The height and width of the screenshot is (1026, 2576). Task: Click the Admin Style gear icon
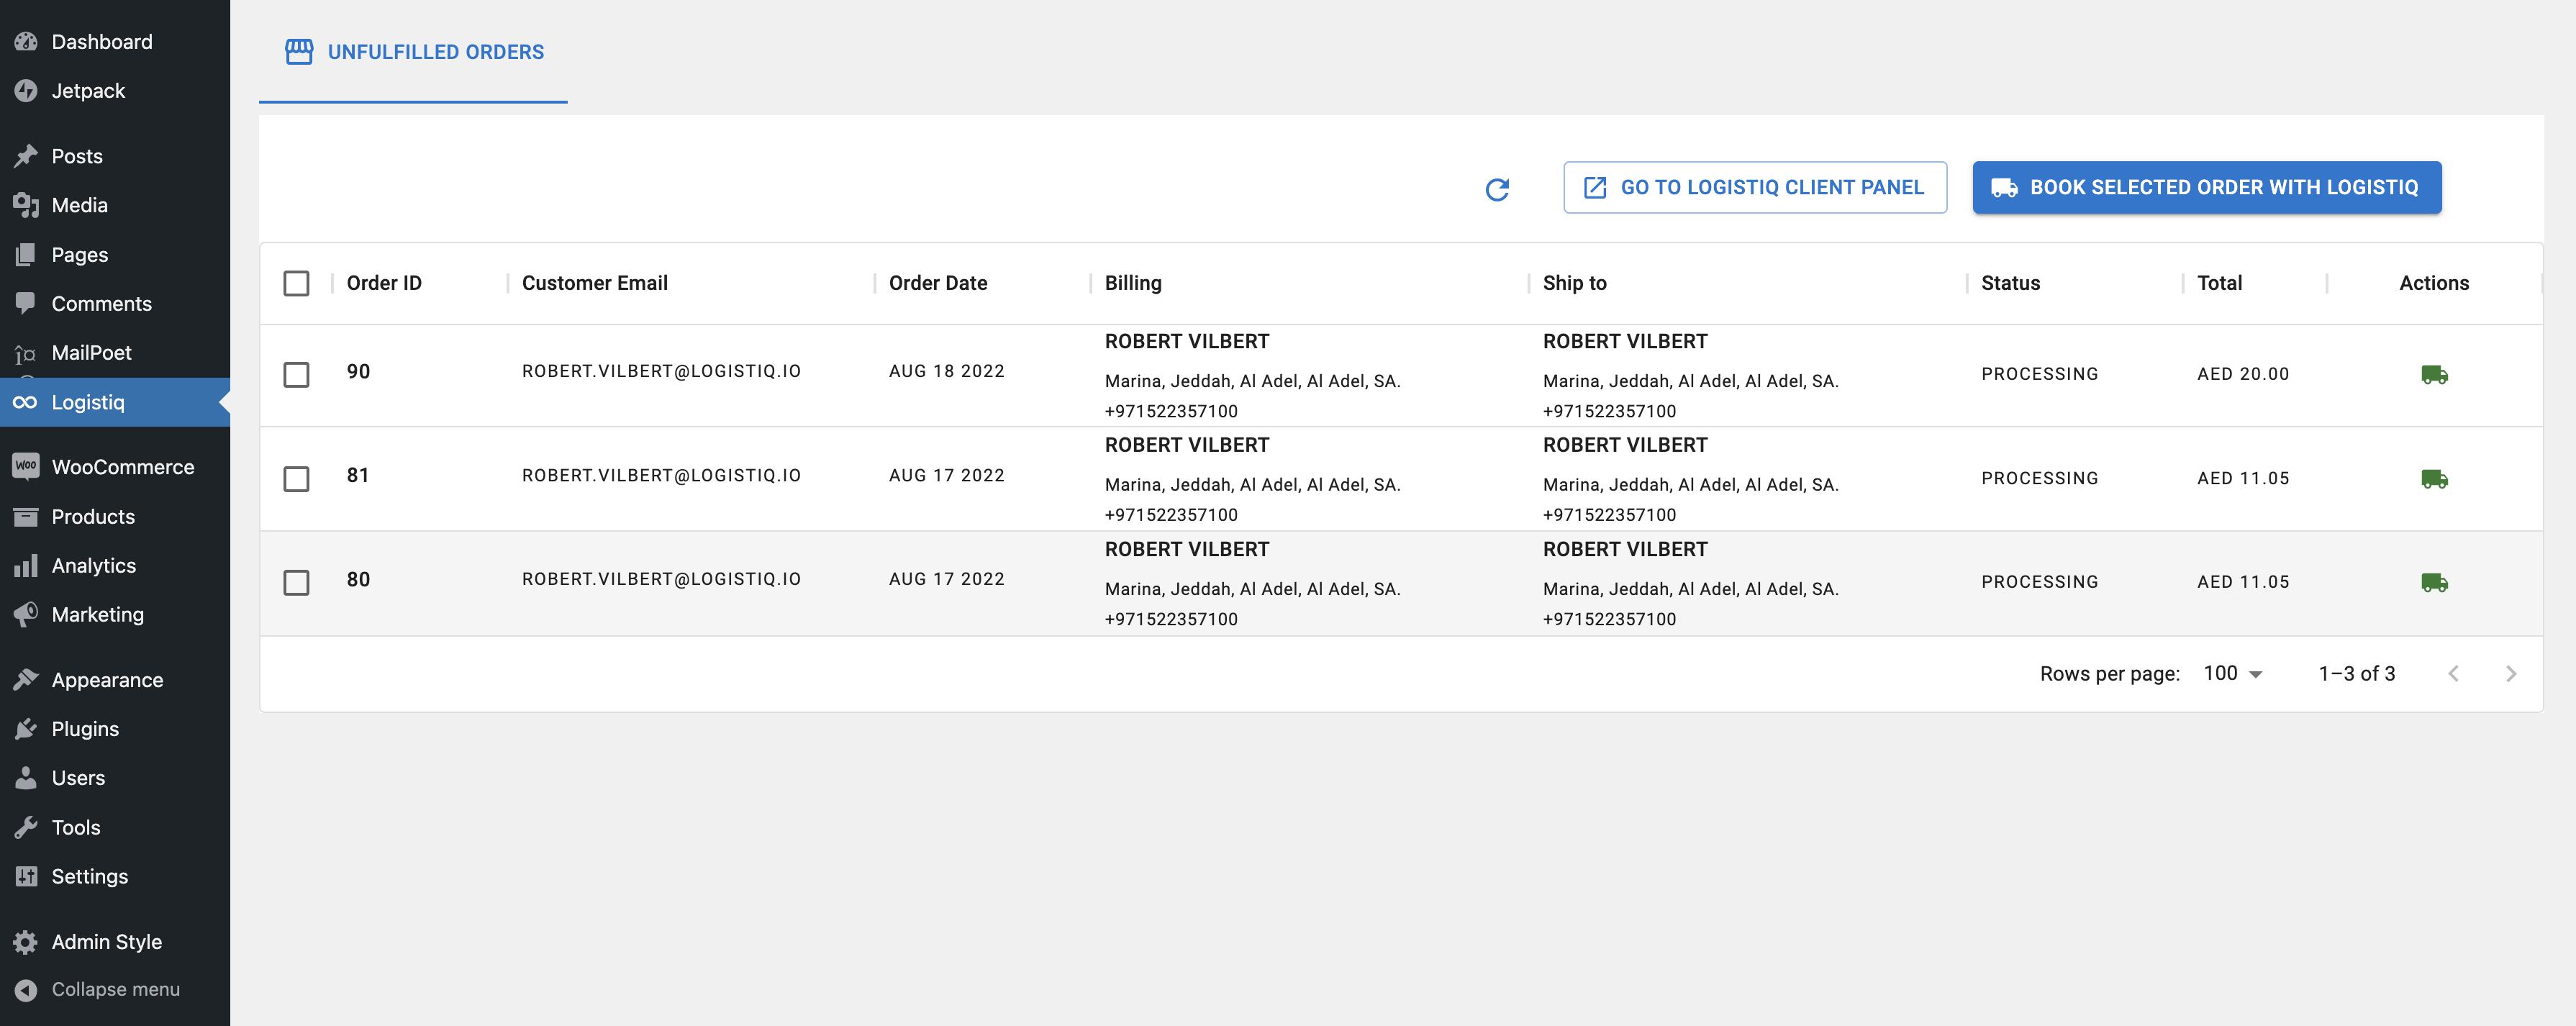coord(26,942)
